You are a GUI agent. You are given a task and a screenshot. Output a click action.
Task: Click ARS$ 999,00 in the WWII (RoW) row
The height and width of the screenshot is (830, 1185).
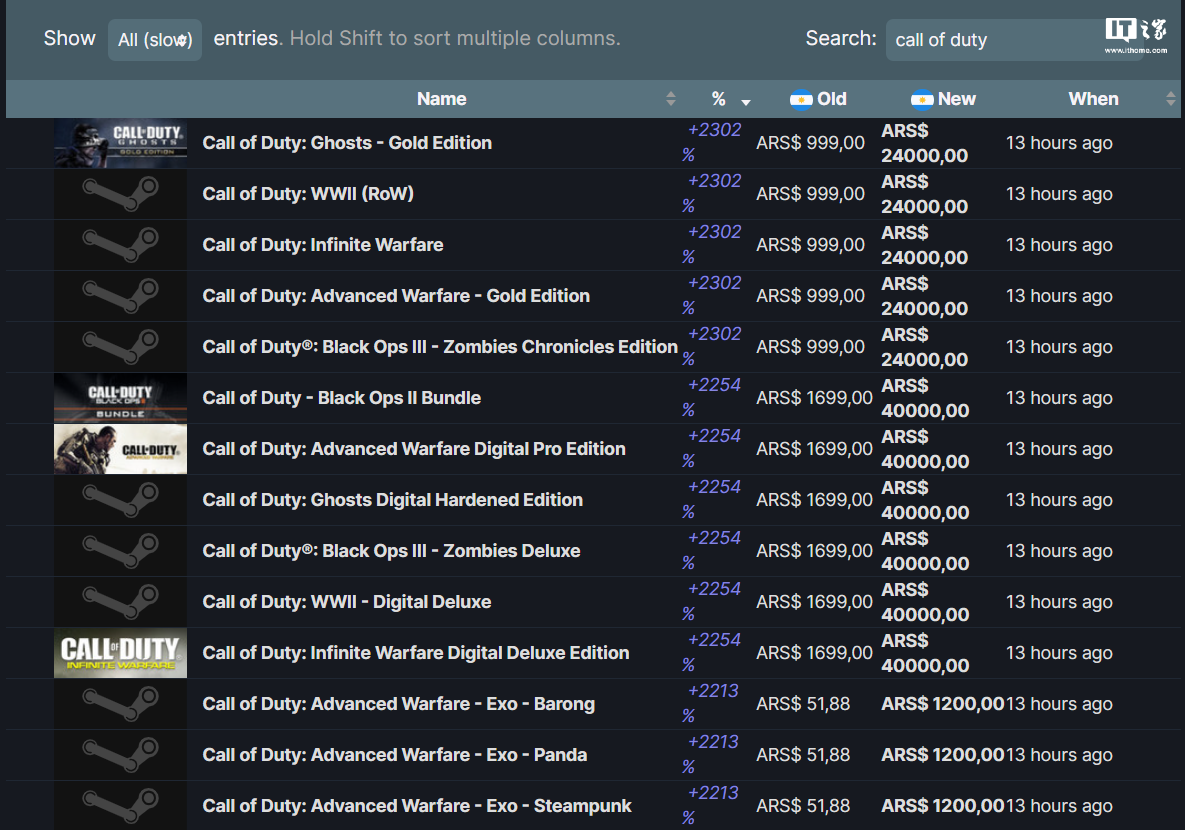[x=810, y=194]
